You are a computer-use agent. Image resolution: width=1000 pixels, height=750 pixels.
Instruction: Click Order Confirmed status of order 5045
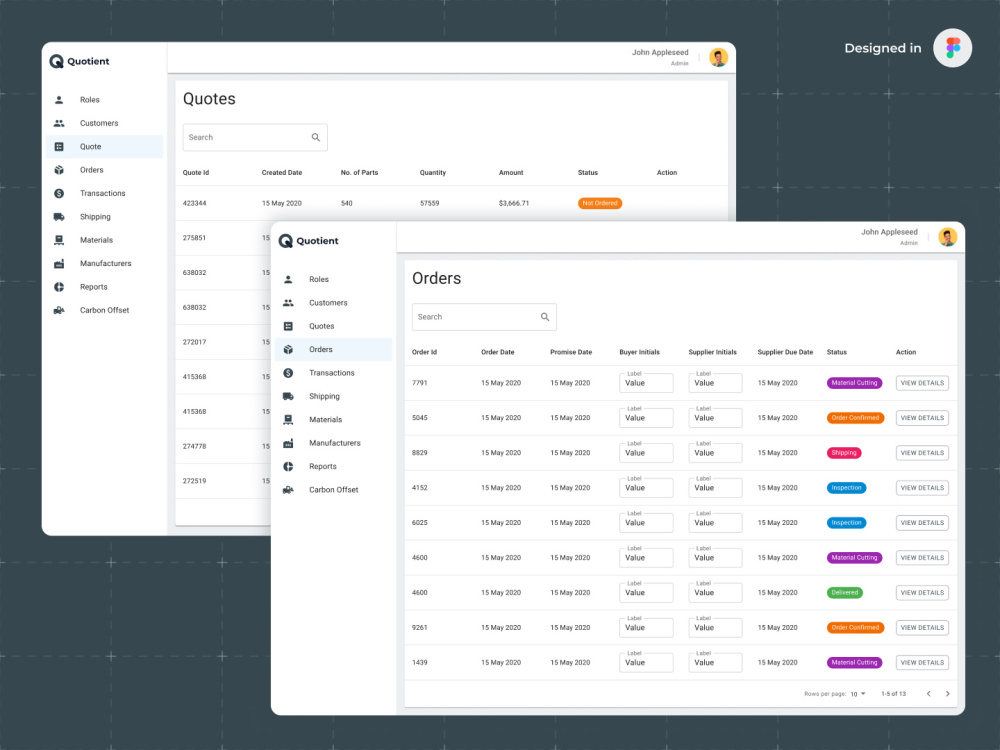pyautogui.click(x=855, y=418)
